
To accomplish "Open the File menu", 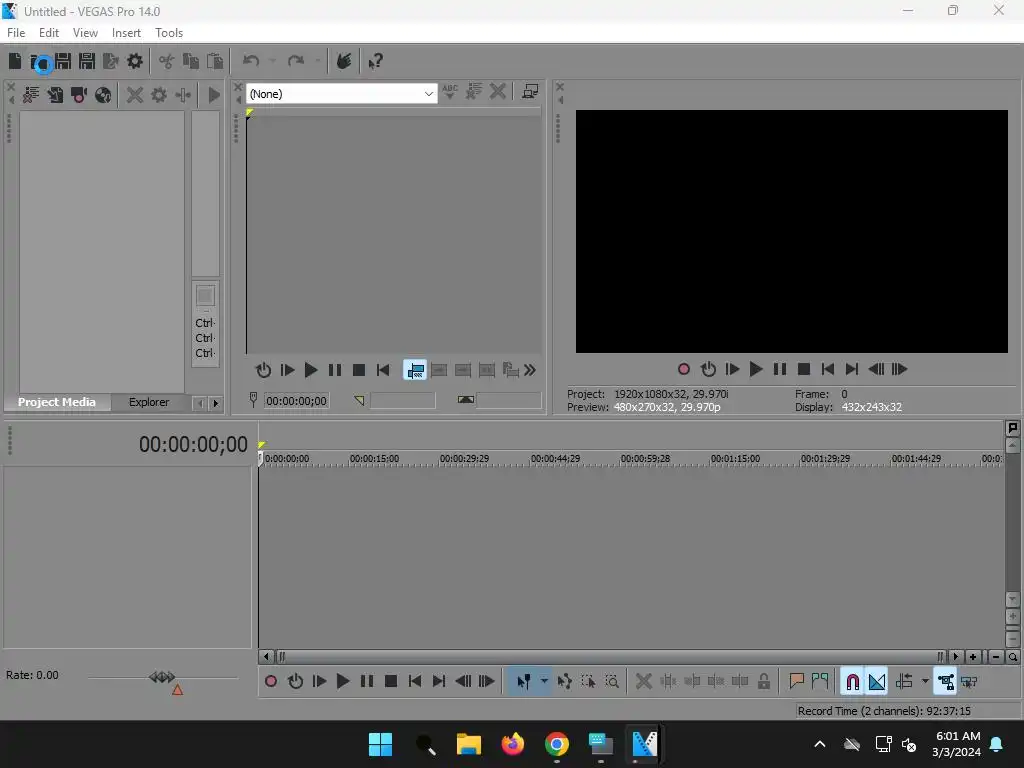I will (16, 33).
